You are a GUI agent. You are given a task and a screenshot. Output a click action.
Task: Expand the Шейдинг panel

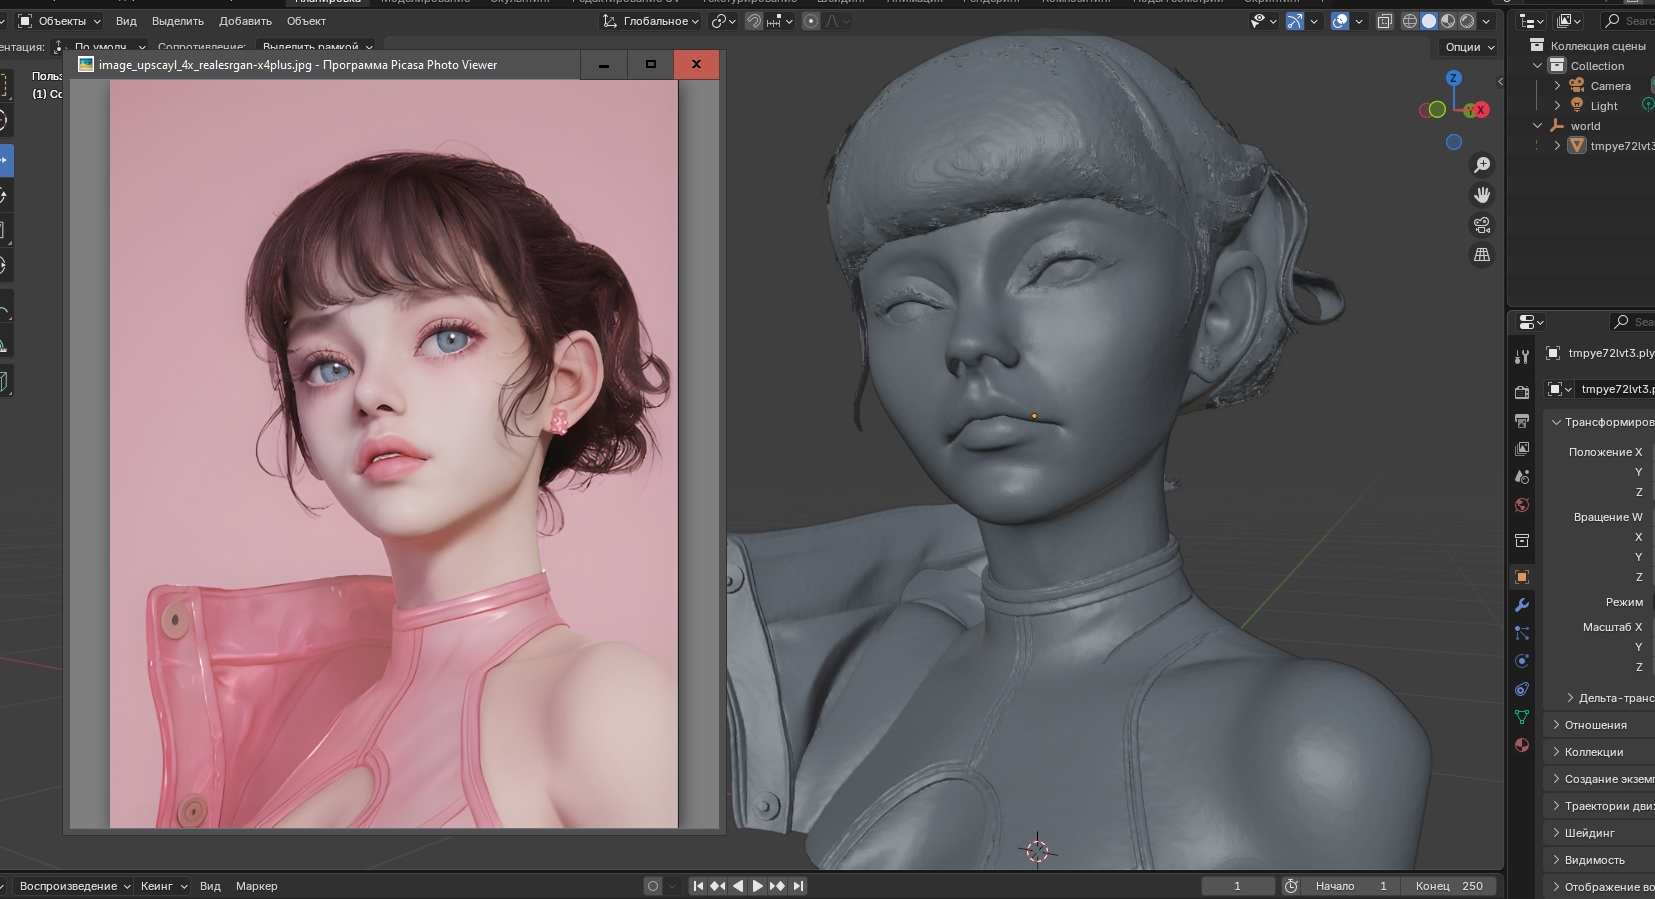(x=1600, y=833)
